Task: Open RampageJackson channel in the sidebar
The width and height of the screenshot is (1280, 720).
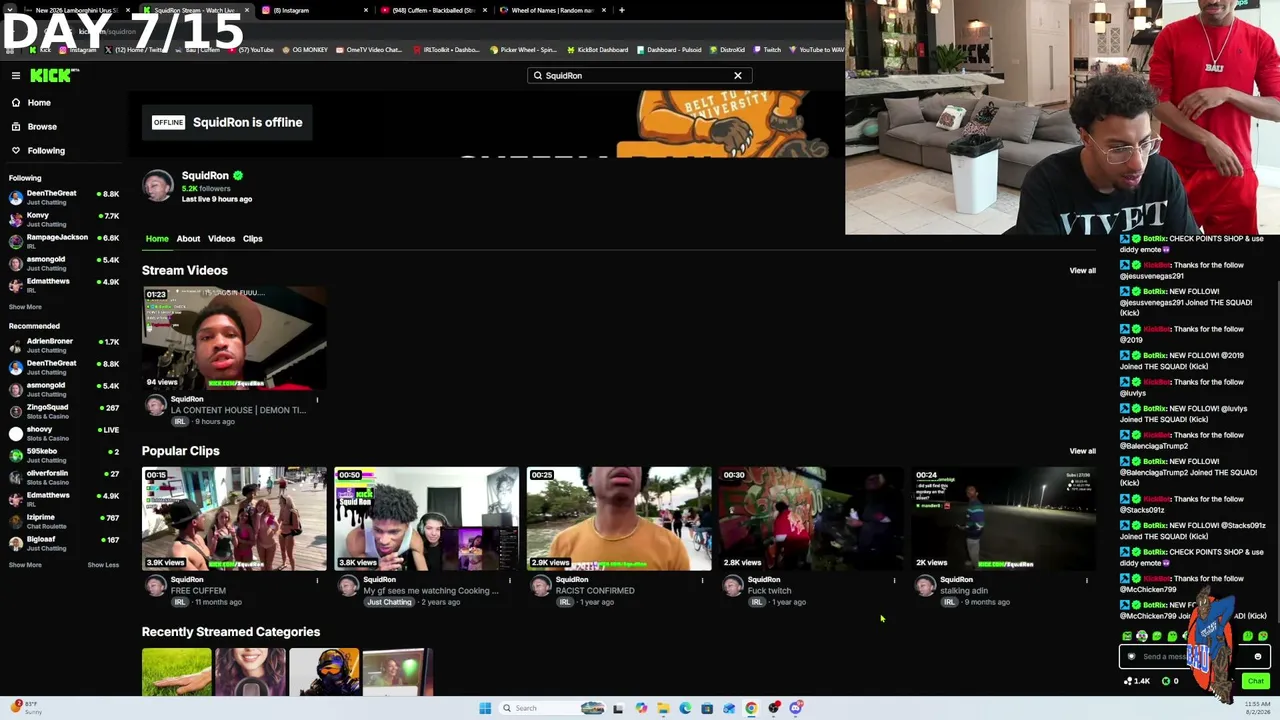Action: [64, 241]
